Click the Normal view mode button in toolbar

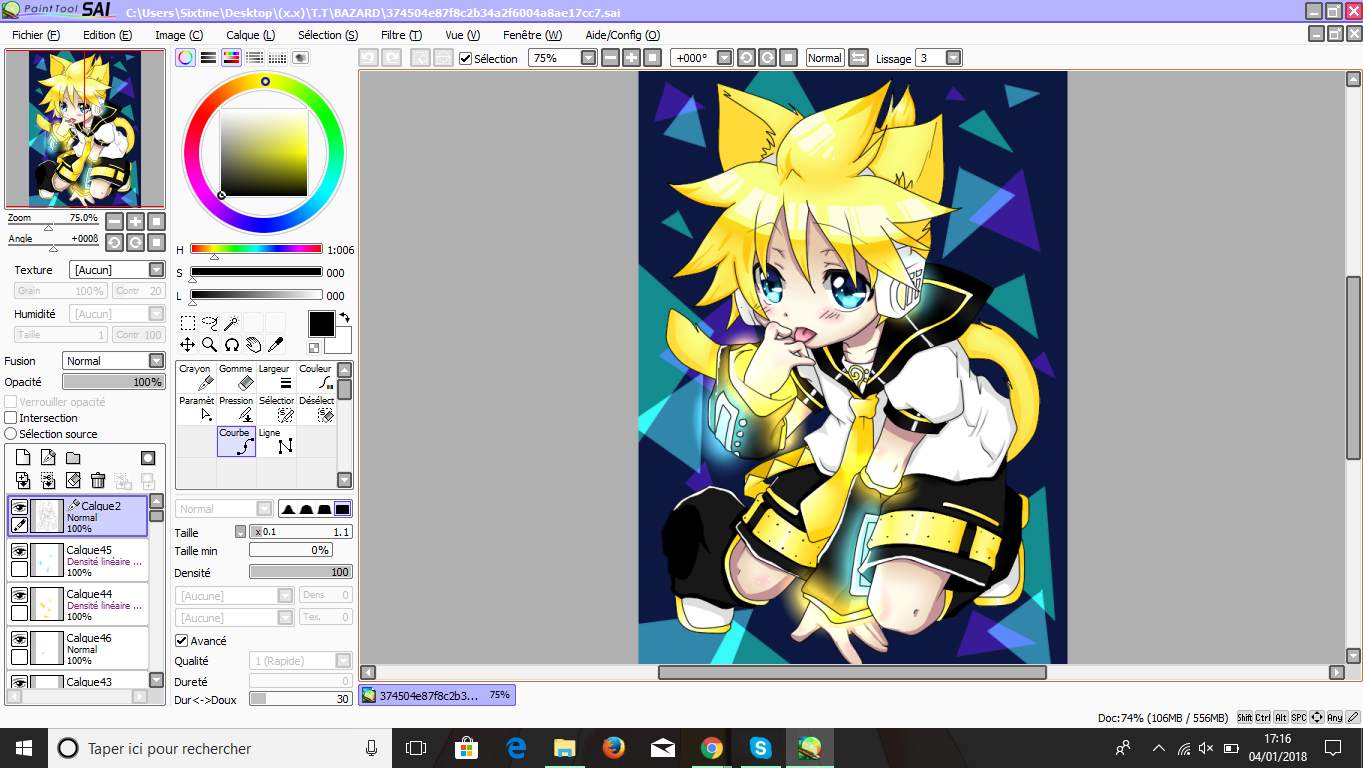[825, 58]
